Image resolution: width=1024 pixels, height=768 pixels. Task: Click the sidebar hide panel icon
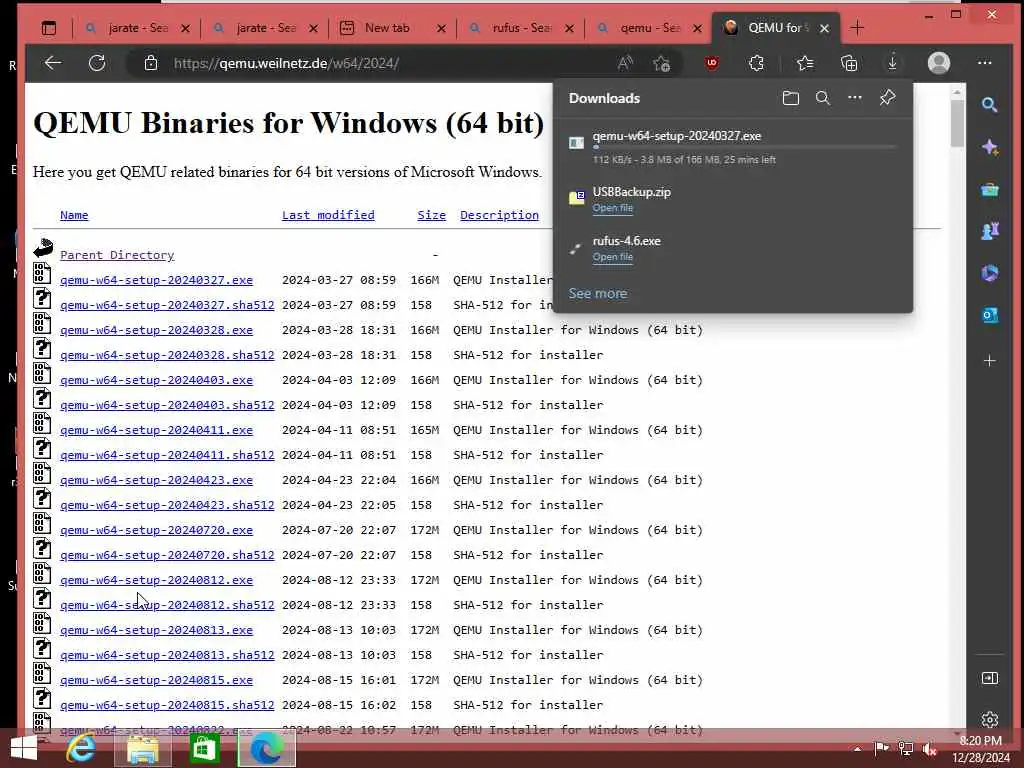pos(989,678)
